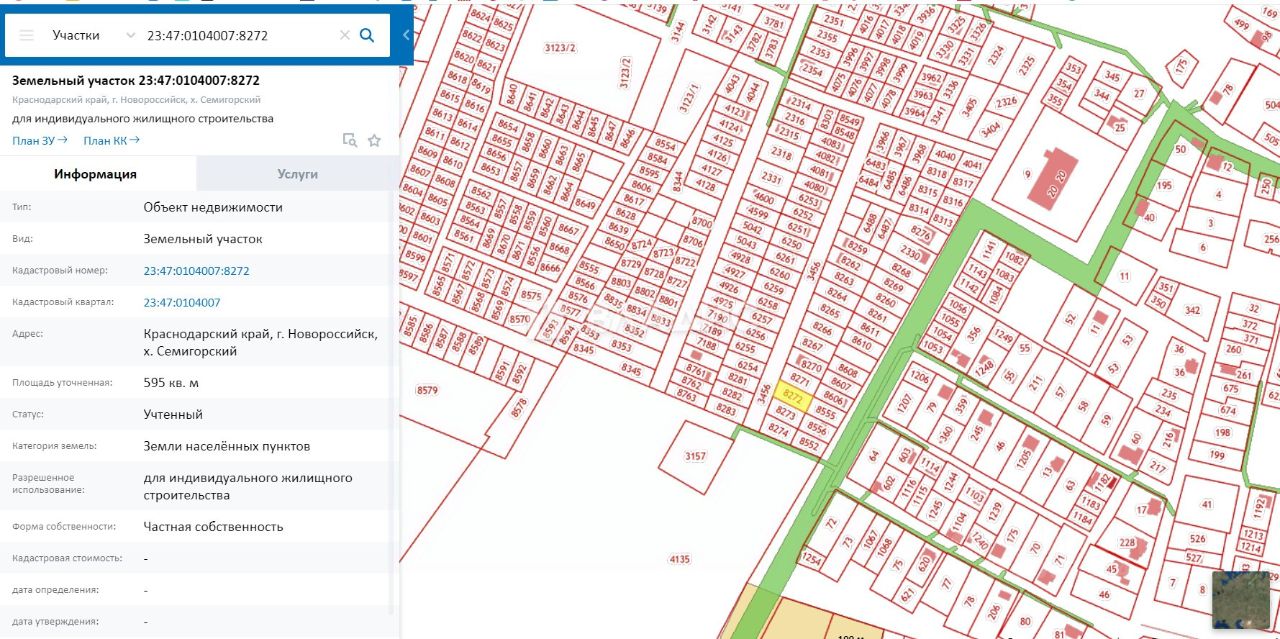1280x639 pixels.
Task: Select parcel 8579 on the map
Action: (427, 390)
